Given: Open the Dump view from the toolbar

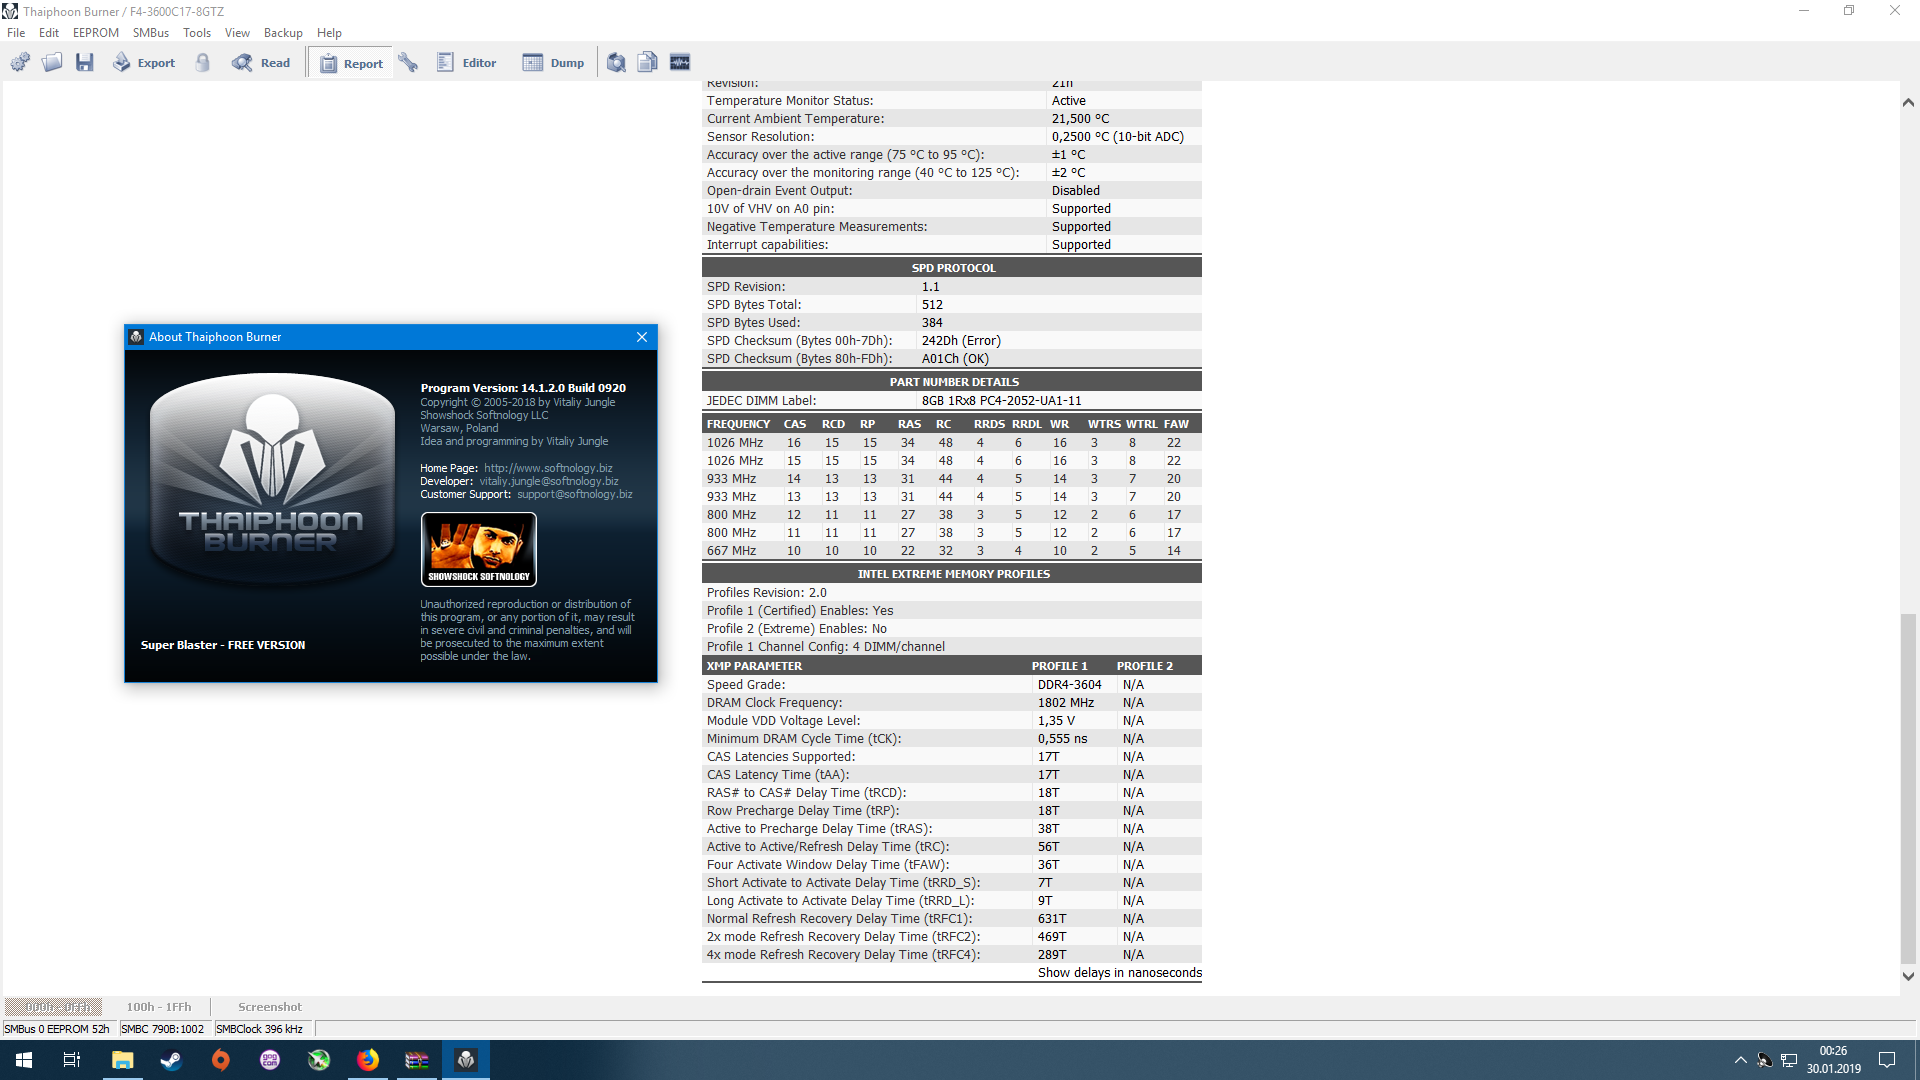Looking at the screenshot, I should pos(552,62).
